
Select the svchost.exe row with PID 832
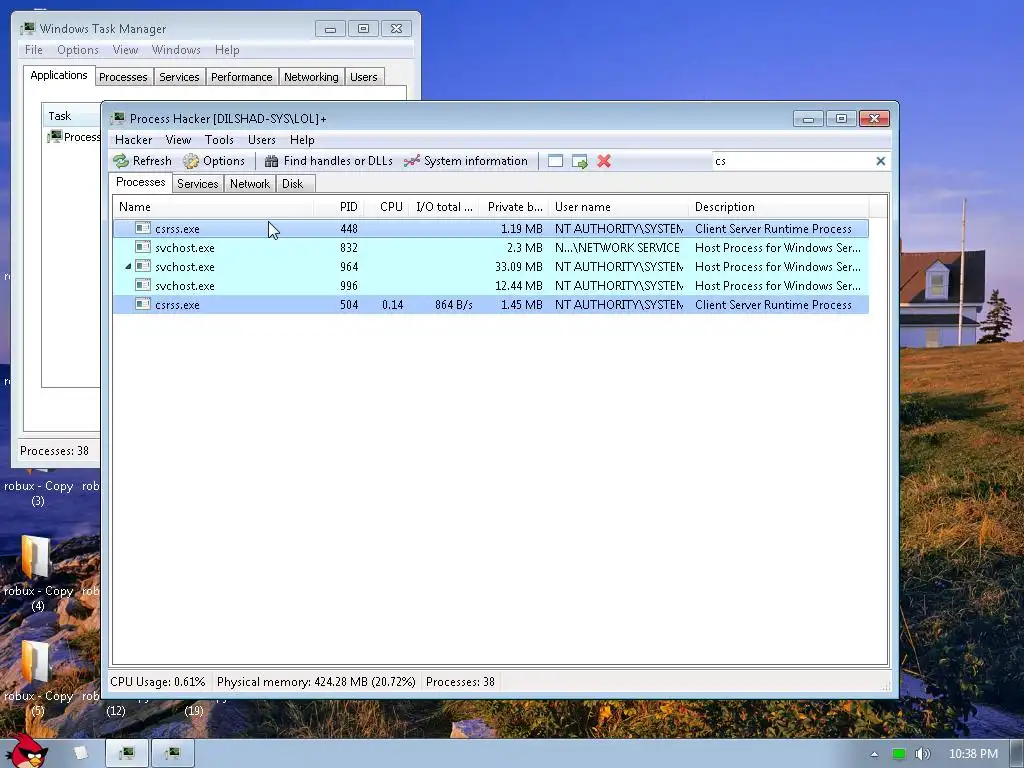490,248
